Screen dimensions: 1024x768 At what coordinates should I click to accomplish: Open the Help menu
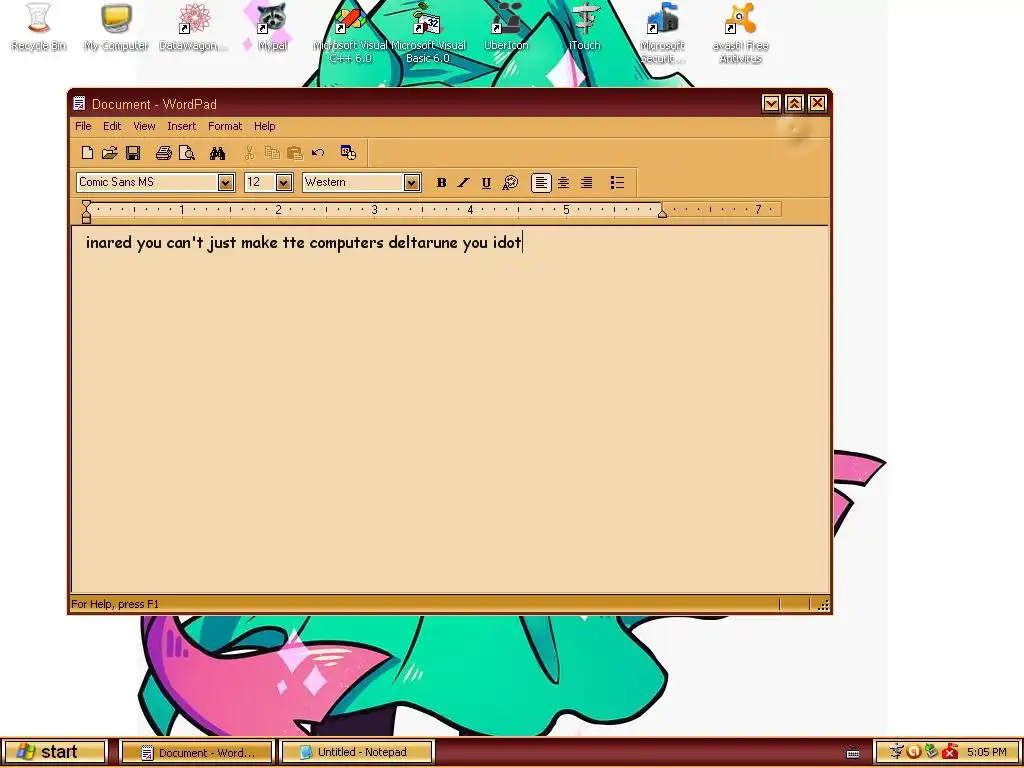[x=264, y=126]
